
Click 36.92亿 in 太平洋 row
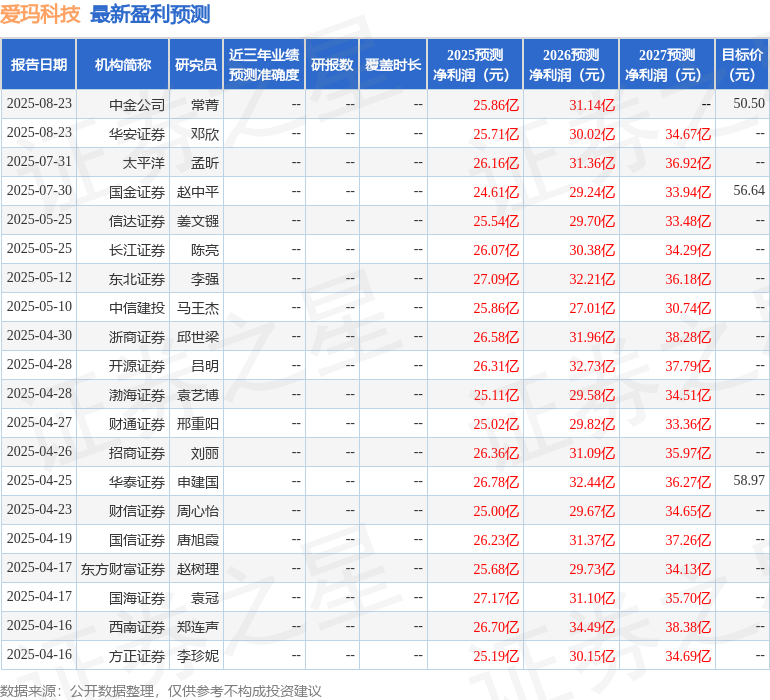[688, 163]
